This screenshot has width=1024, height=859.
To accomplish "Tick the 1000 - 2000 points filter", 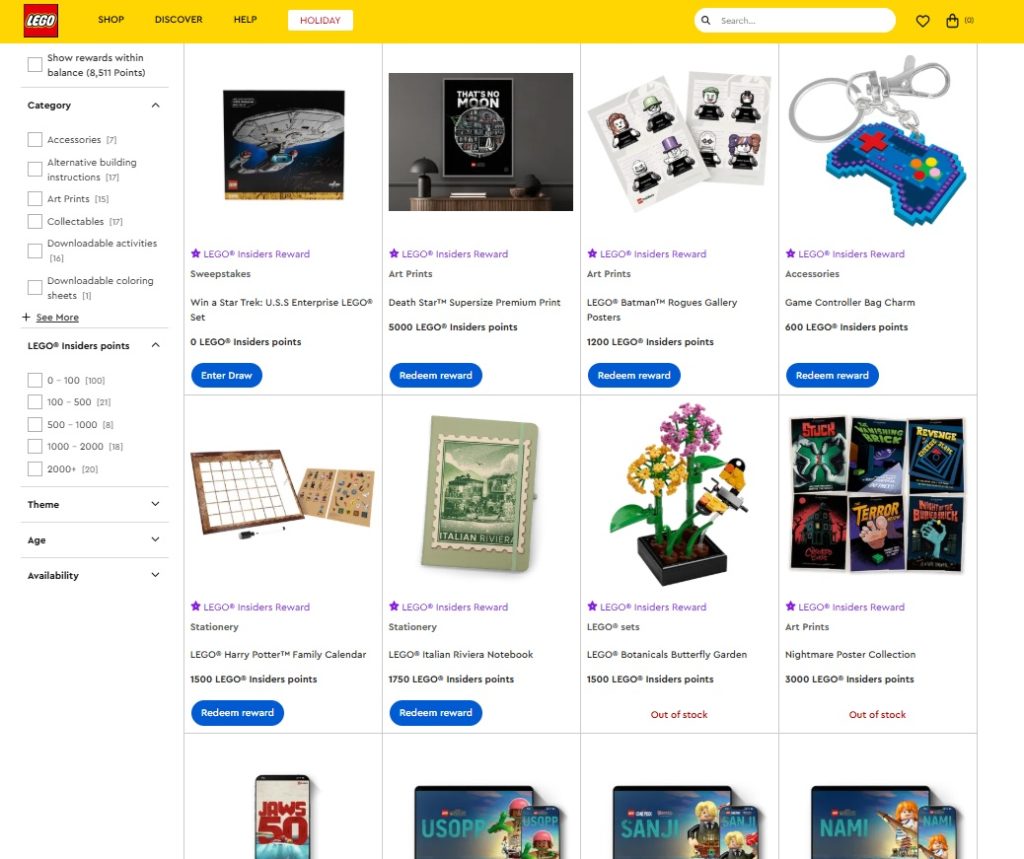I will point(35,446).
